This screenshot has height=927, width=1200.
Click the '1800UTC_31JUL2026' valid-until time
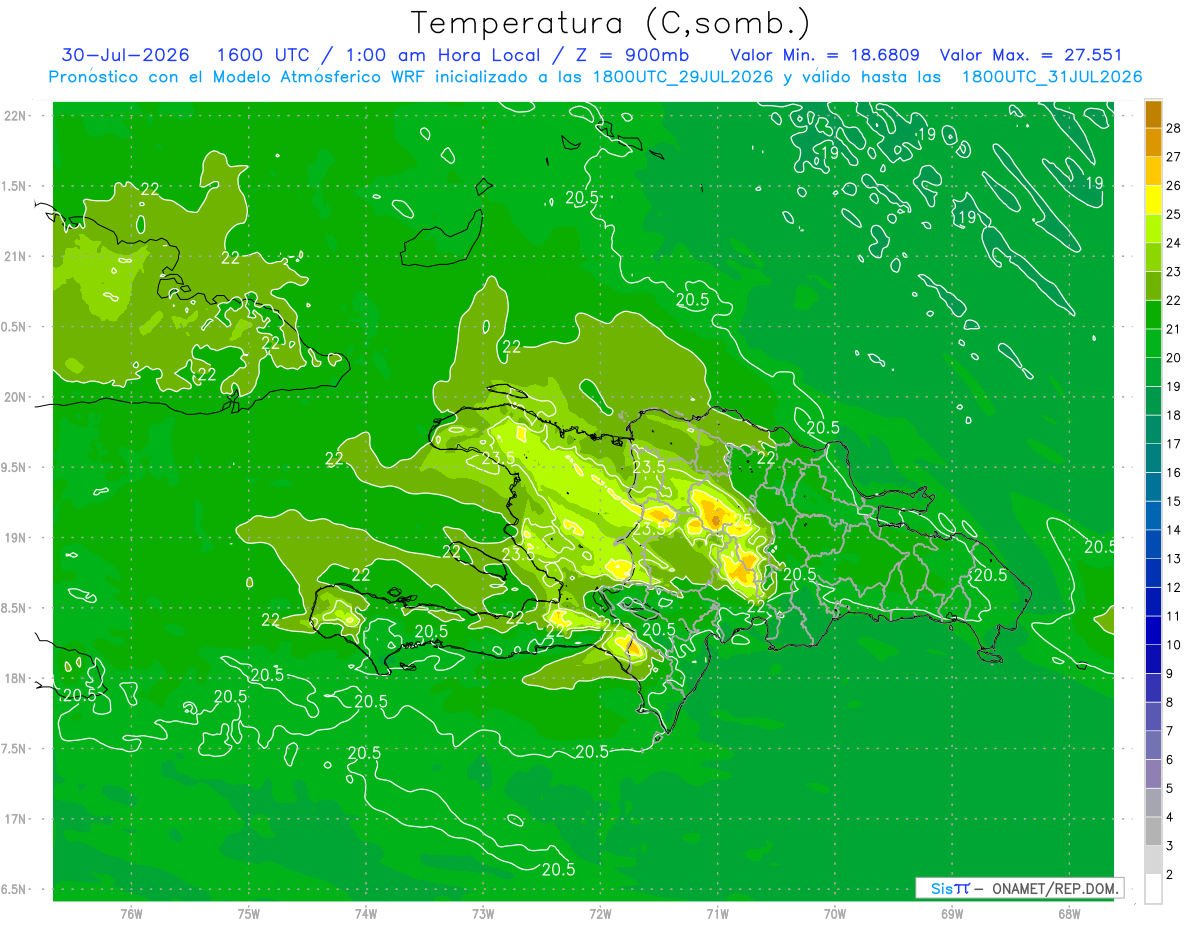(x=1052, y=77)
